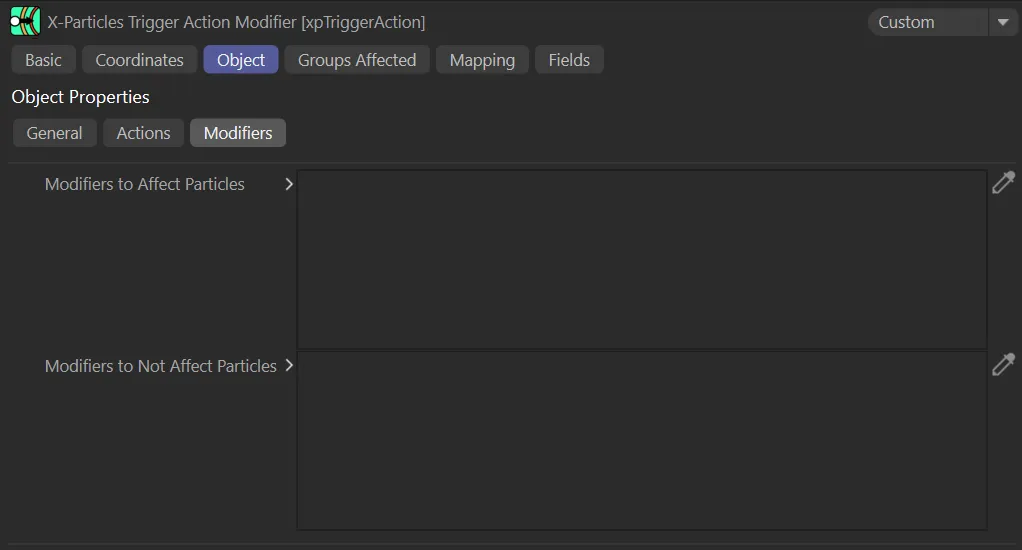Pick object for Modifiers to Not Affect Particles

click(1003, 364)
